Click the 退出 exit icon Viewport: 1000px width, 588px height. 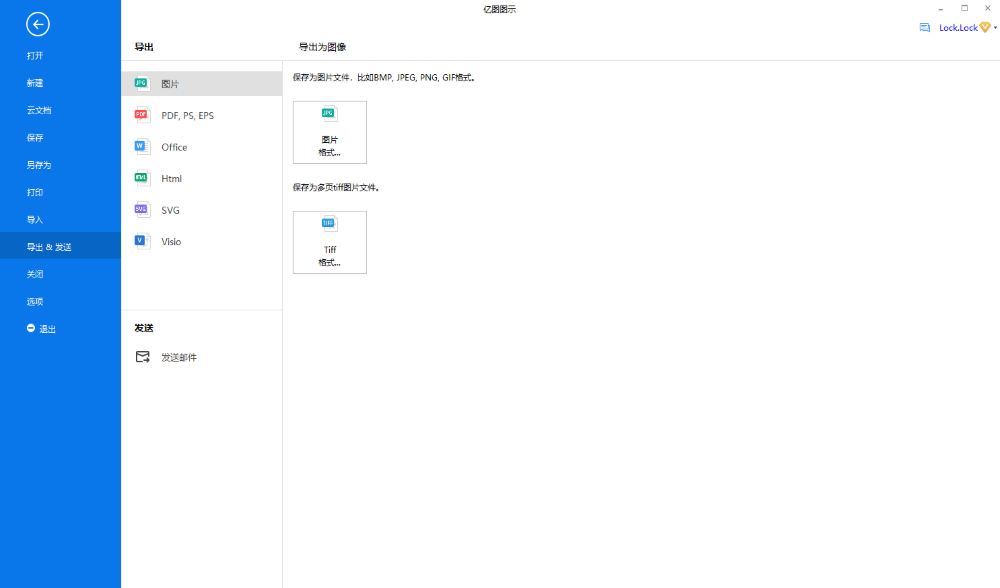[x=31, y=328]
